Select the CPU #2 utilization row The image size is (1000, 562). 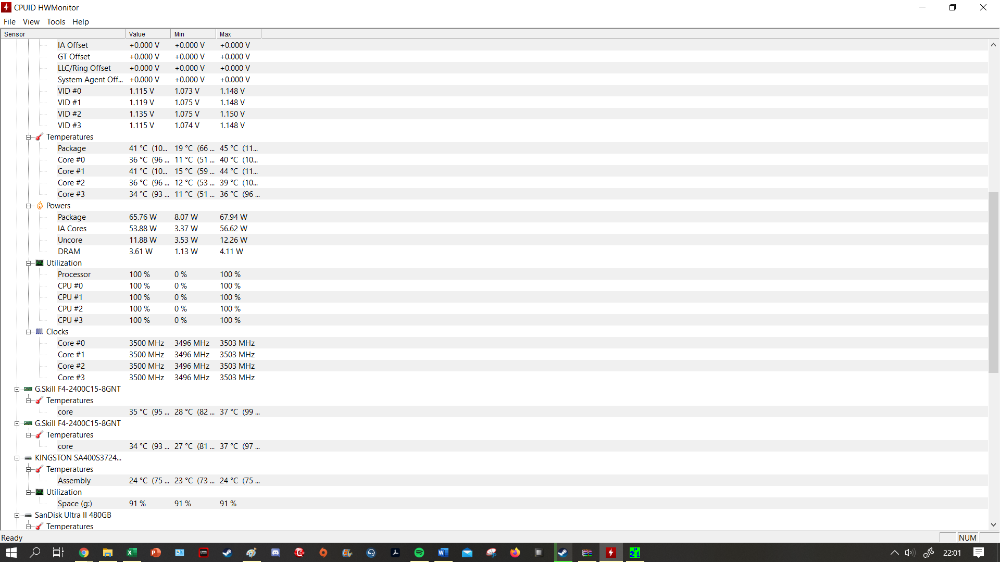click(494, 309)
